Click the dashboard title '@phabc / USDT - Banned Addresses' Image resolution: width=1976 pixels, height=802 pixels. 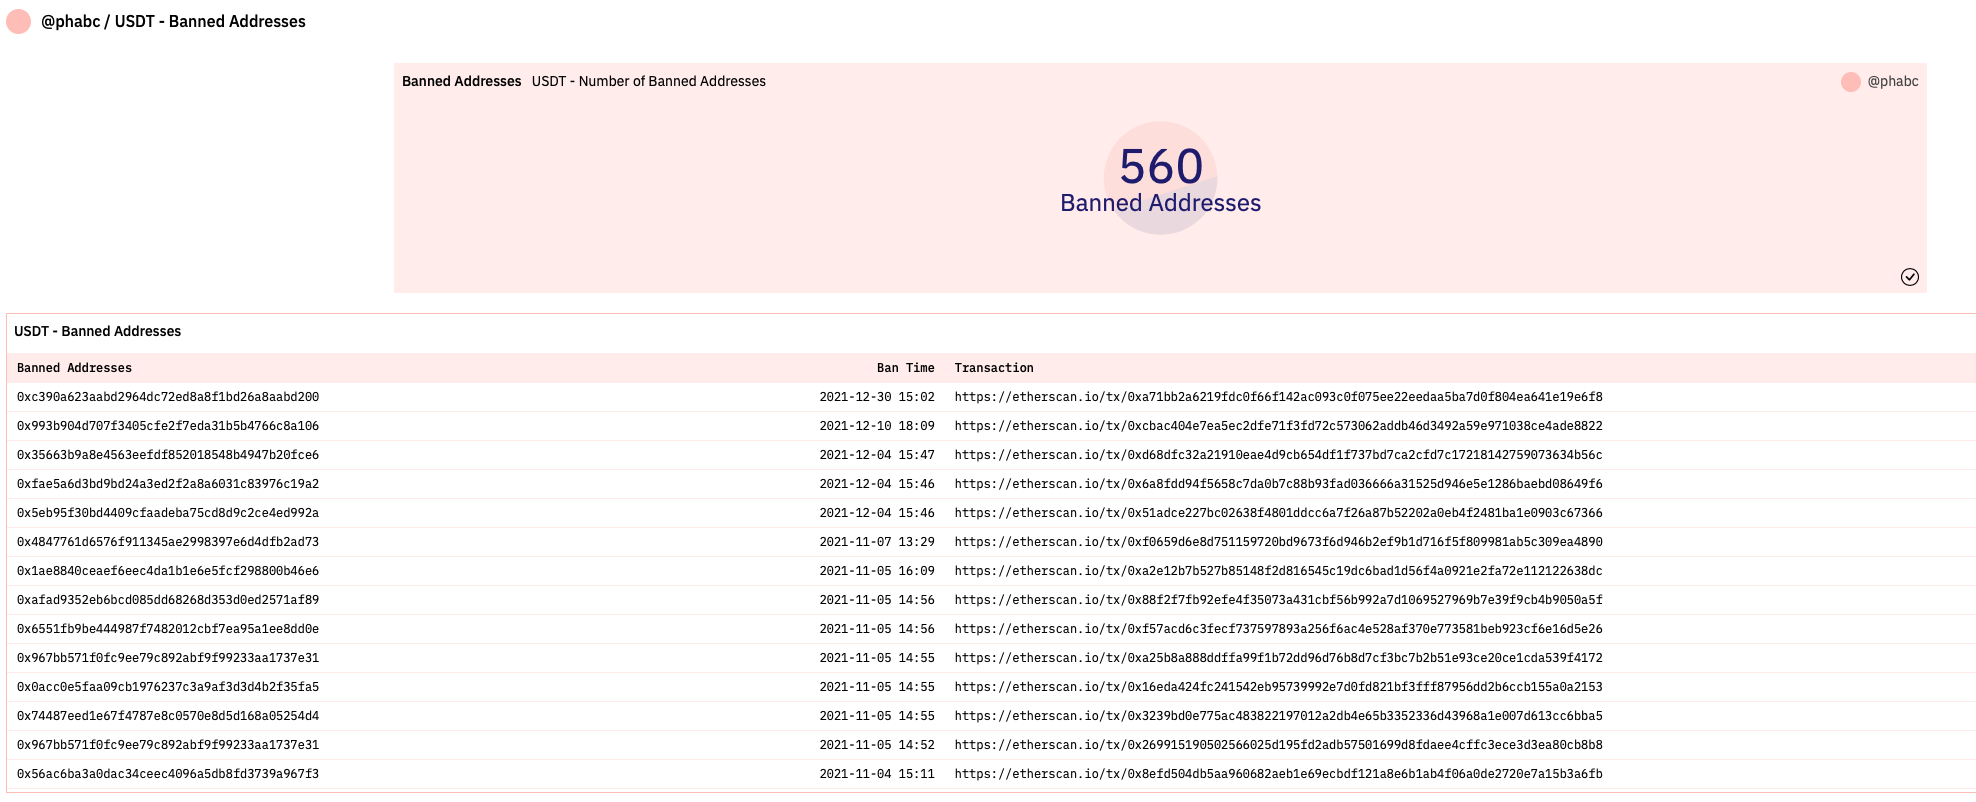[x=173, y=21]
